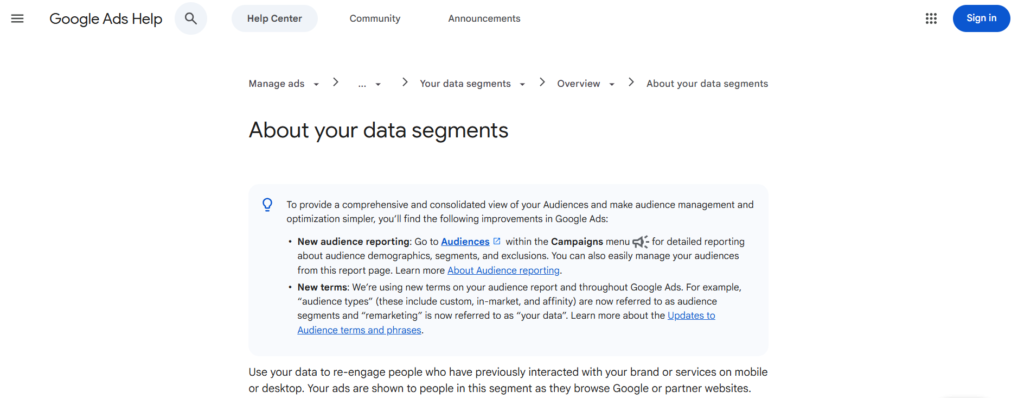
Task: Click the Google Ads Help title
Action: [x=106, y=18]
